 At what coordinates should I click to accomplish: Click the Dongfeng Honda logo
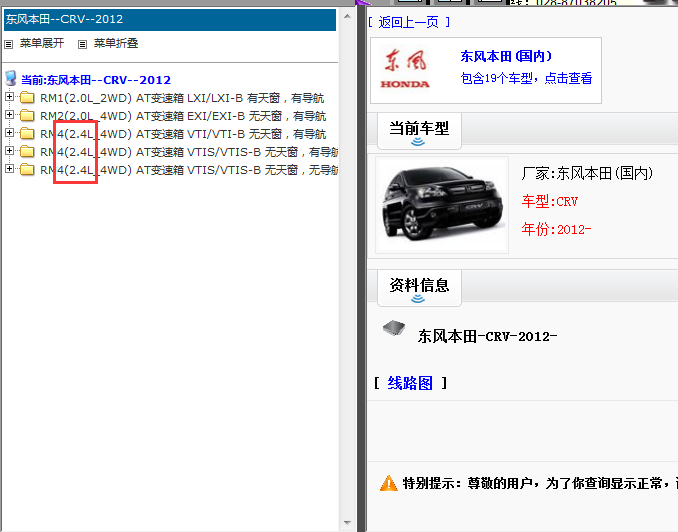pyautogui.click(x=405, y=69)
